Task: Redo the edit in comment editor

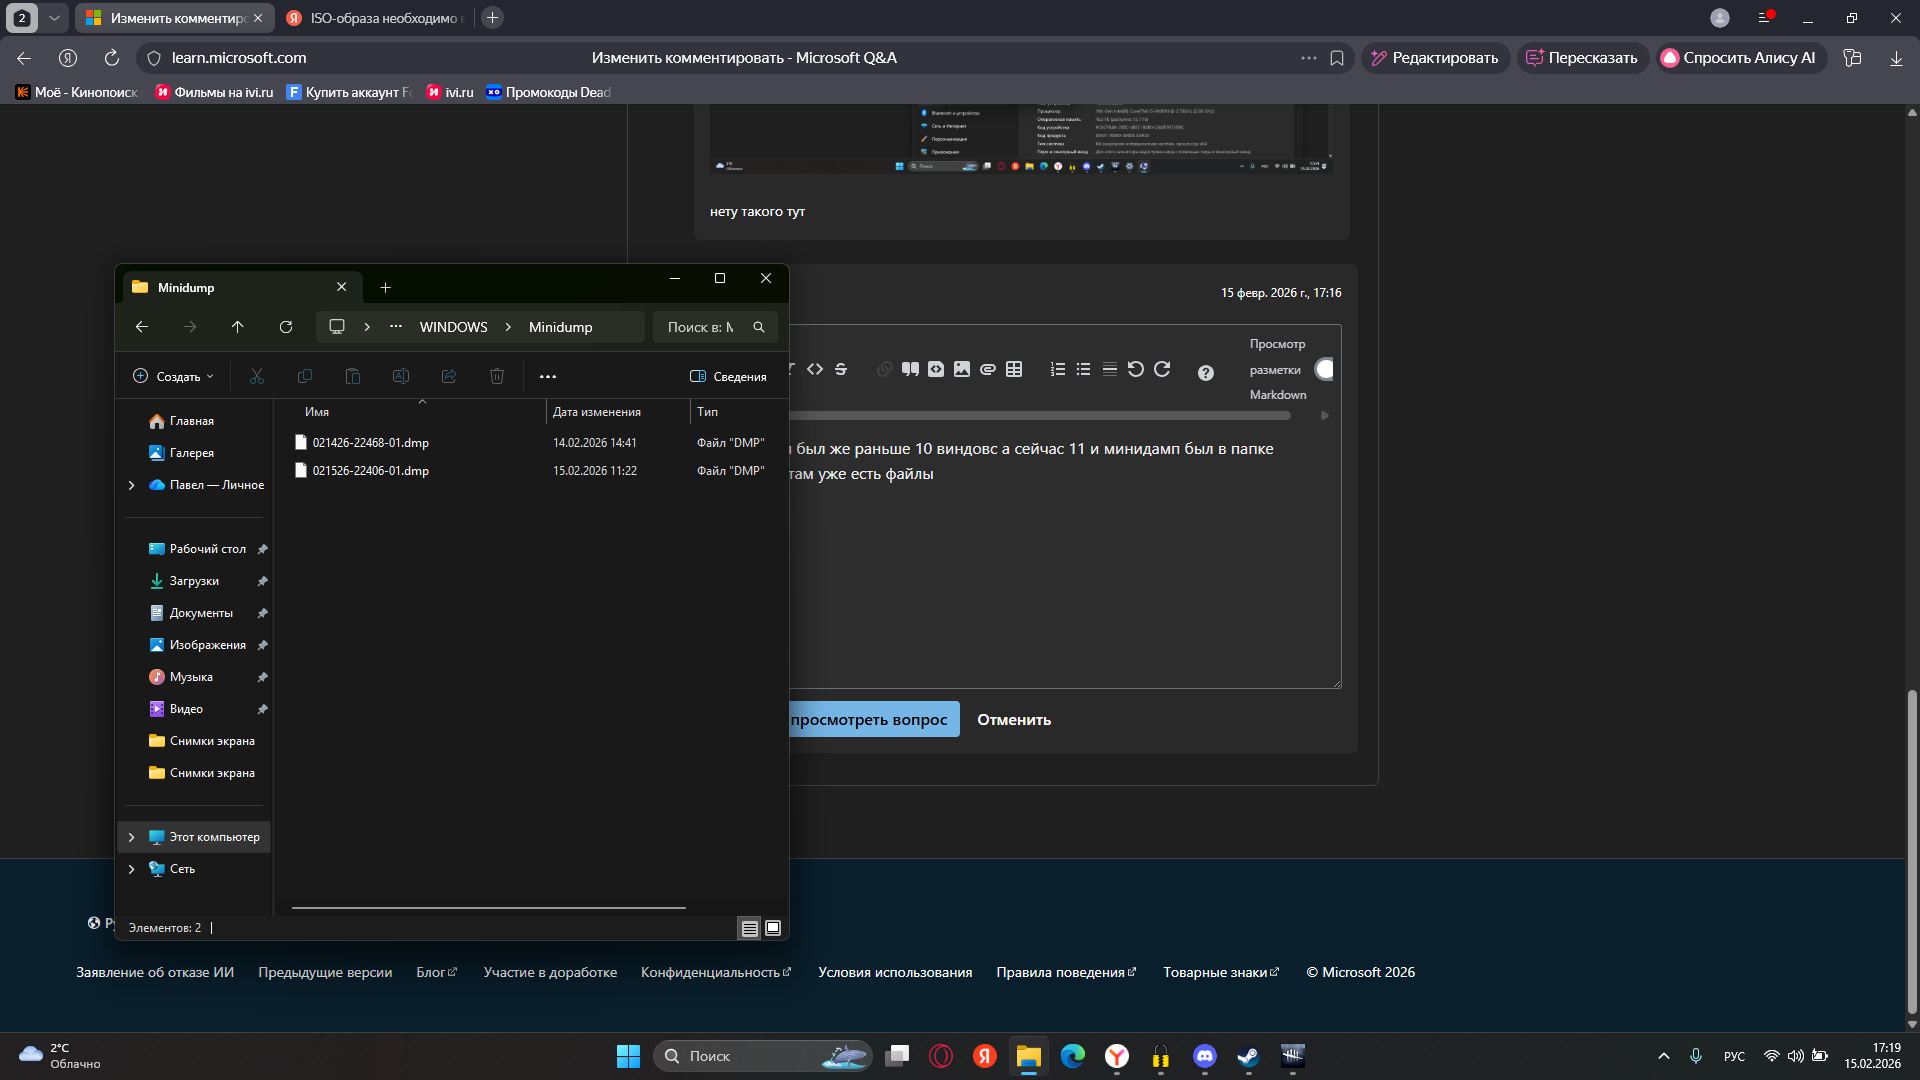Action: [1162, 369]
